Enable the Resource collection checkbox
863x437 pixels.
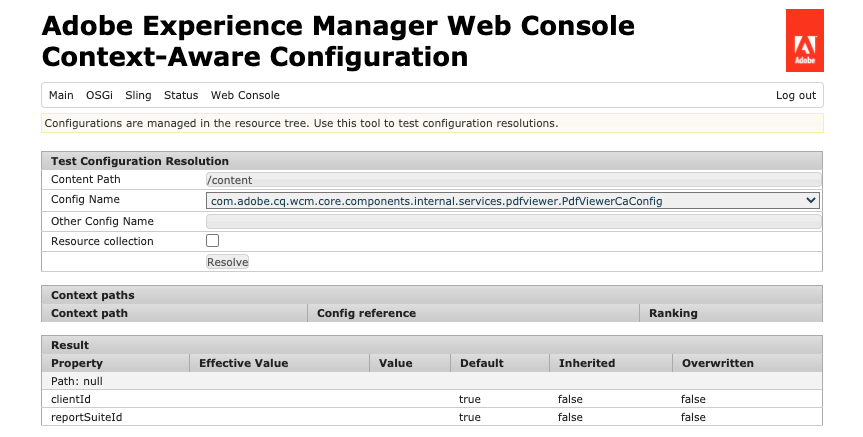click(212, 241)
